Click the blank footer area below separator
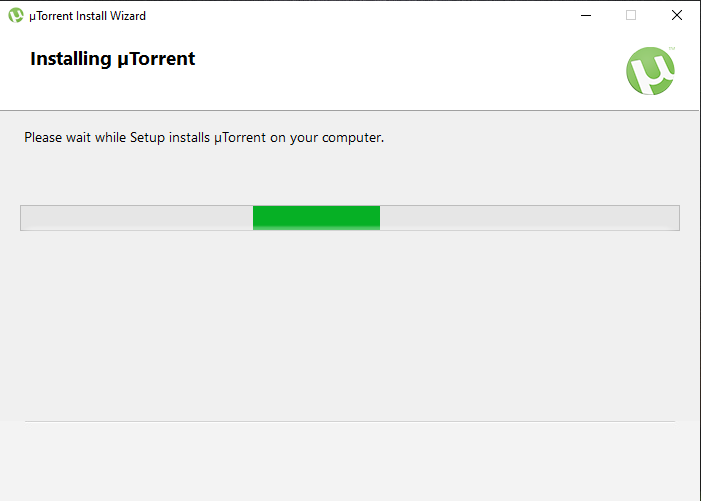This screenshot has height=503, width=701. click(350, 463)
